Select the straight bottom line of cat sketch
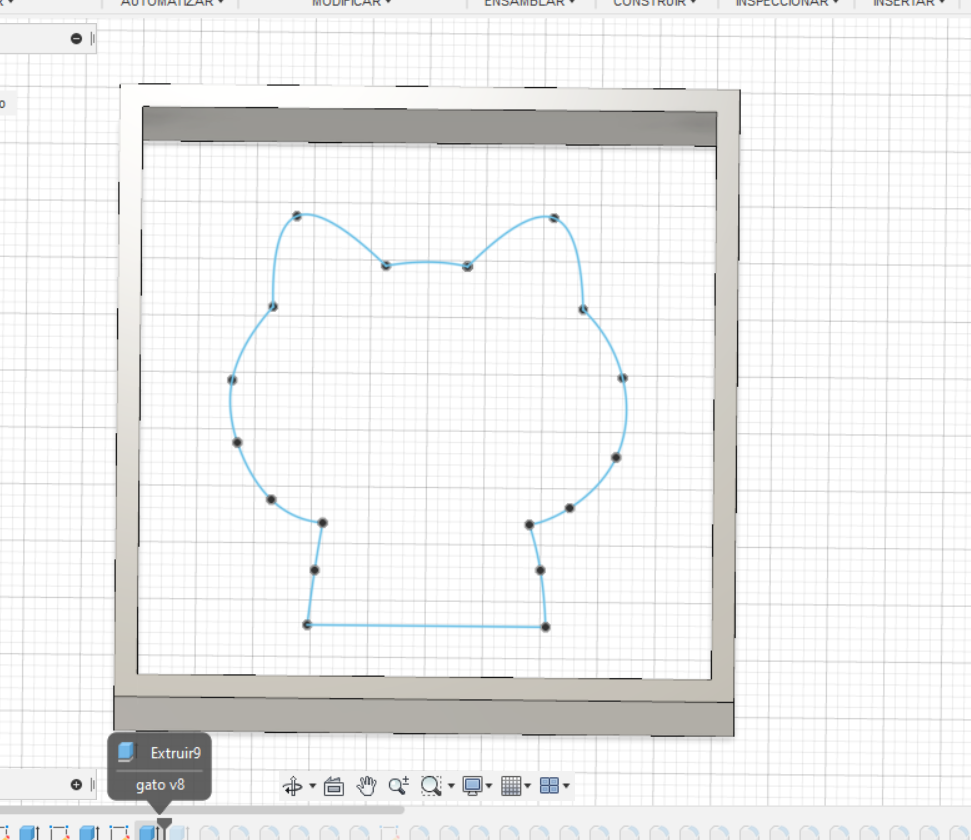 [x=426, y=626]
